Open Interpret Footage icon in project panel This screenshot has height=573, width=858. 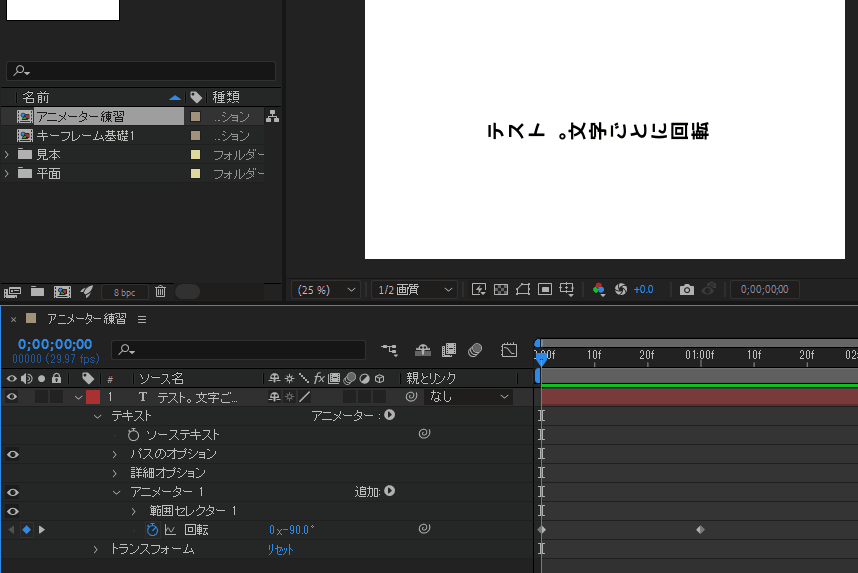click(x=12, y=292)
